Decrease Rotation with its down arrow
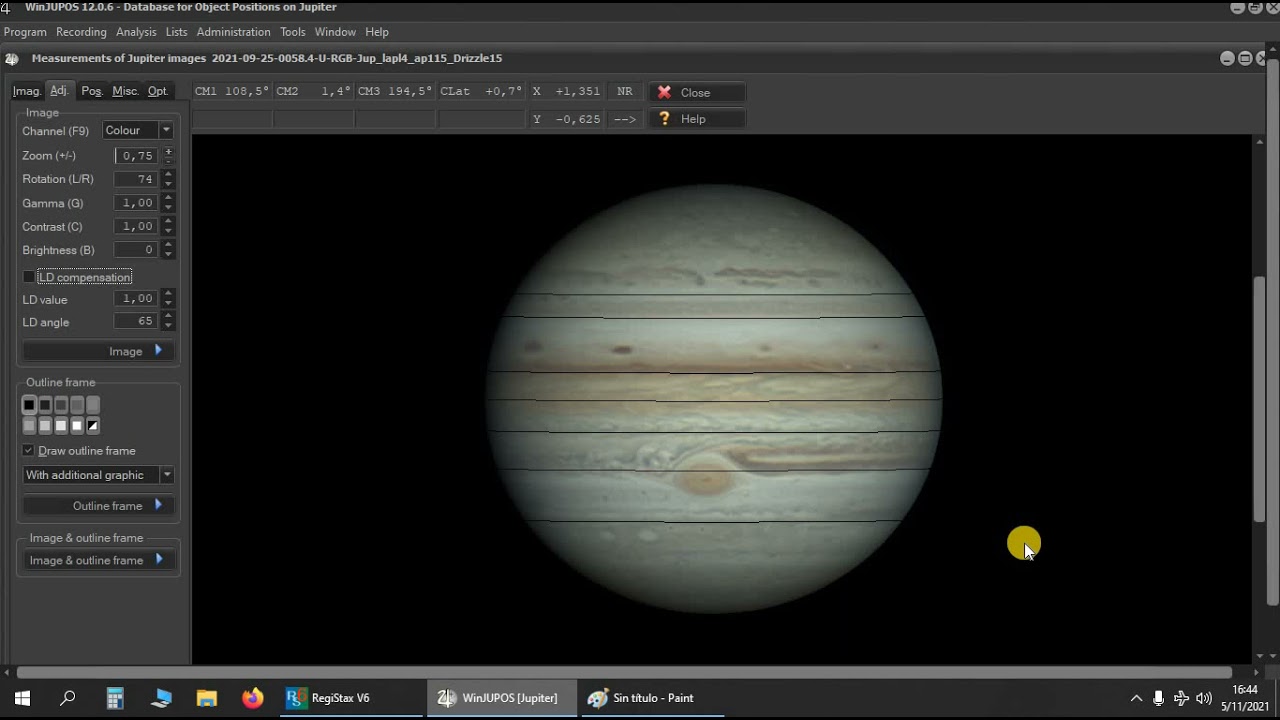 (168, 184)
